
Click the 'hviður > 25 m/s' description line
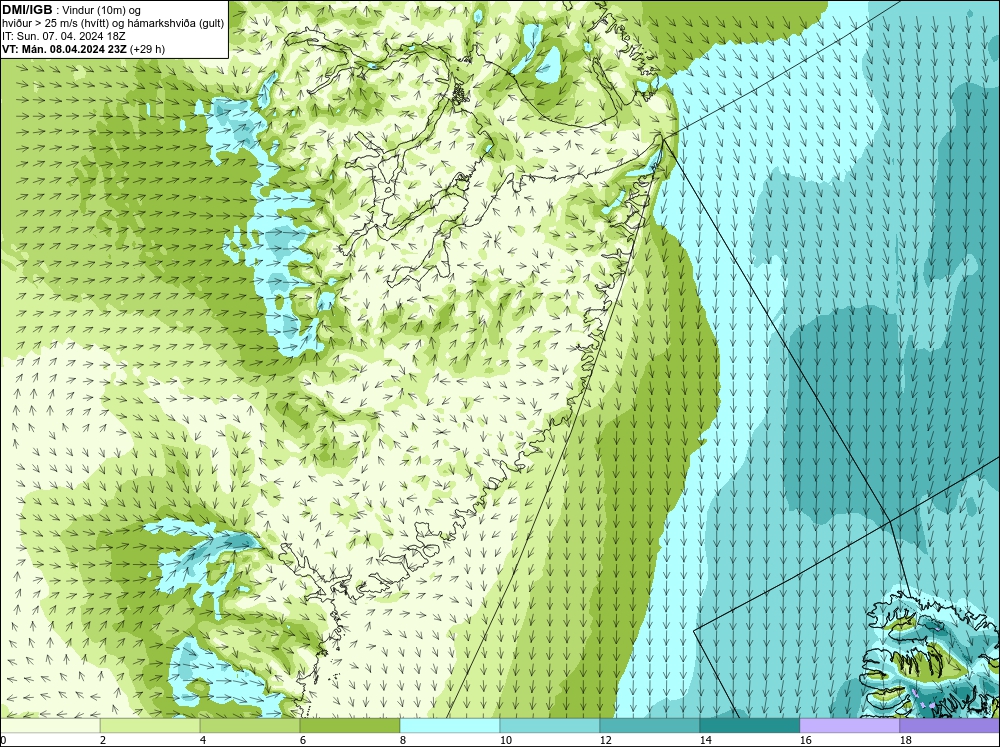coord(113,24)
